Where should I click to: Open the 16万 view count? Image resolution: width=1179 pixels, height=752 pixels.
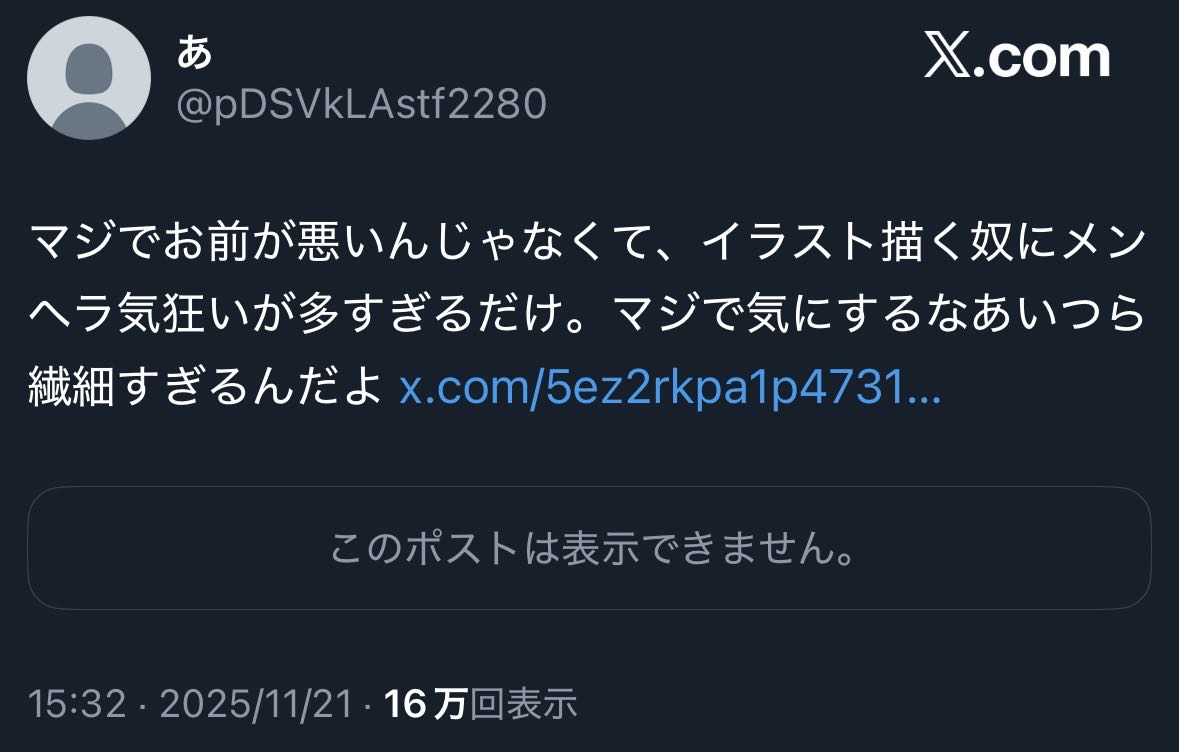point(426,704)
